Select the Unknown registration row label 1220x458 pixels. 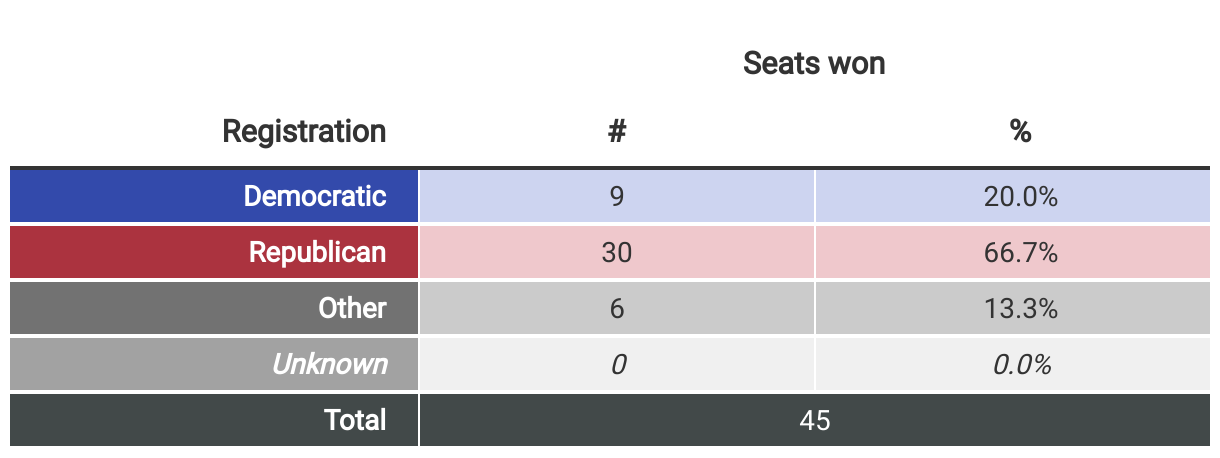tap(329, 364)
